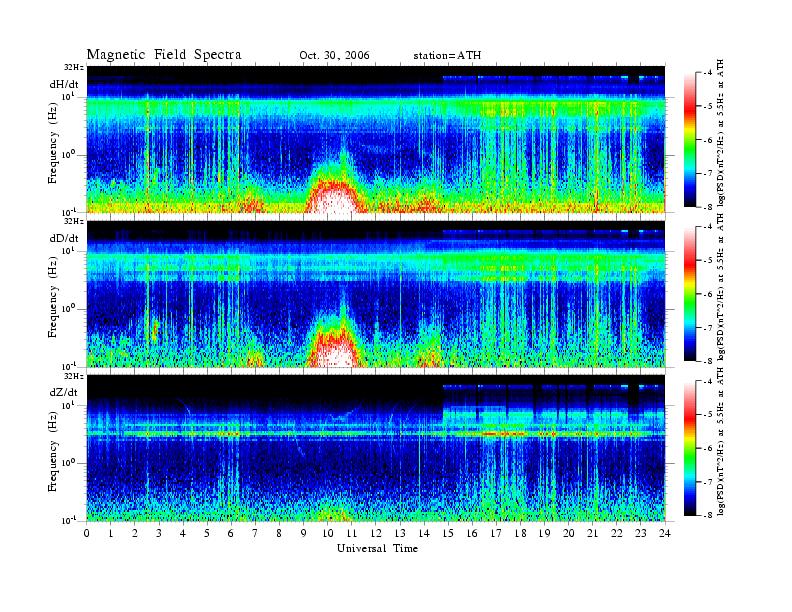The image size is (792, 612).
Task: Click time-axis tick label "10"
Action: [x=328, y=533]
